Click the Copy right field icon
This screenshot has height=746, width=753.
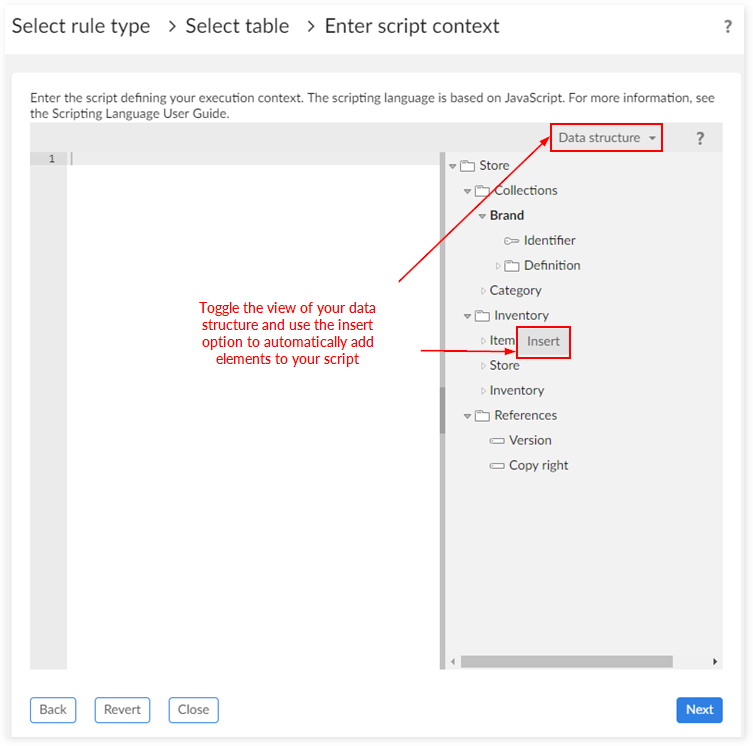[497, 466]
